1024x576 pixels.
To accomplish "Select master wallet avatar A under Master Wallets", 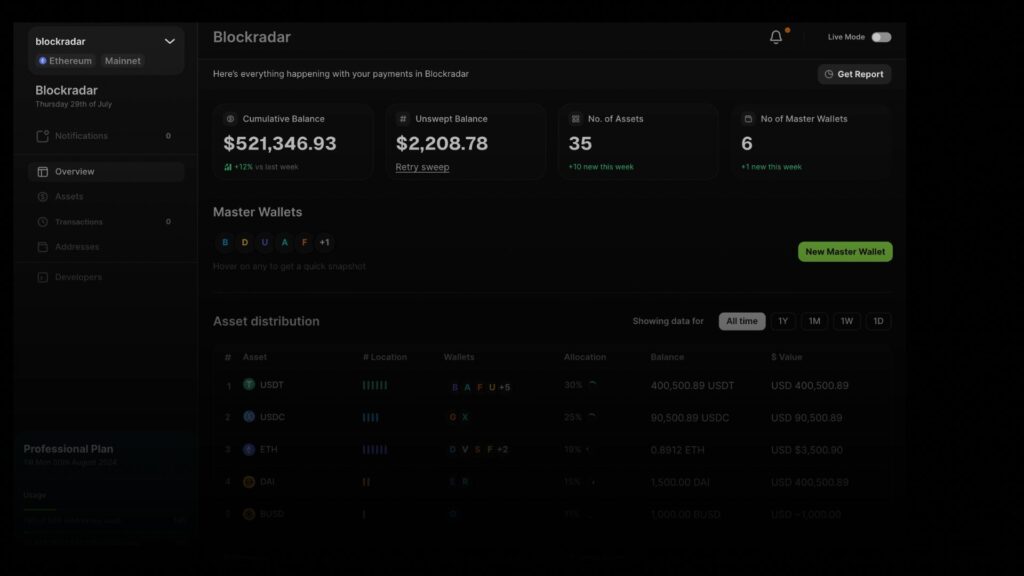I will [x=284, y=242].
